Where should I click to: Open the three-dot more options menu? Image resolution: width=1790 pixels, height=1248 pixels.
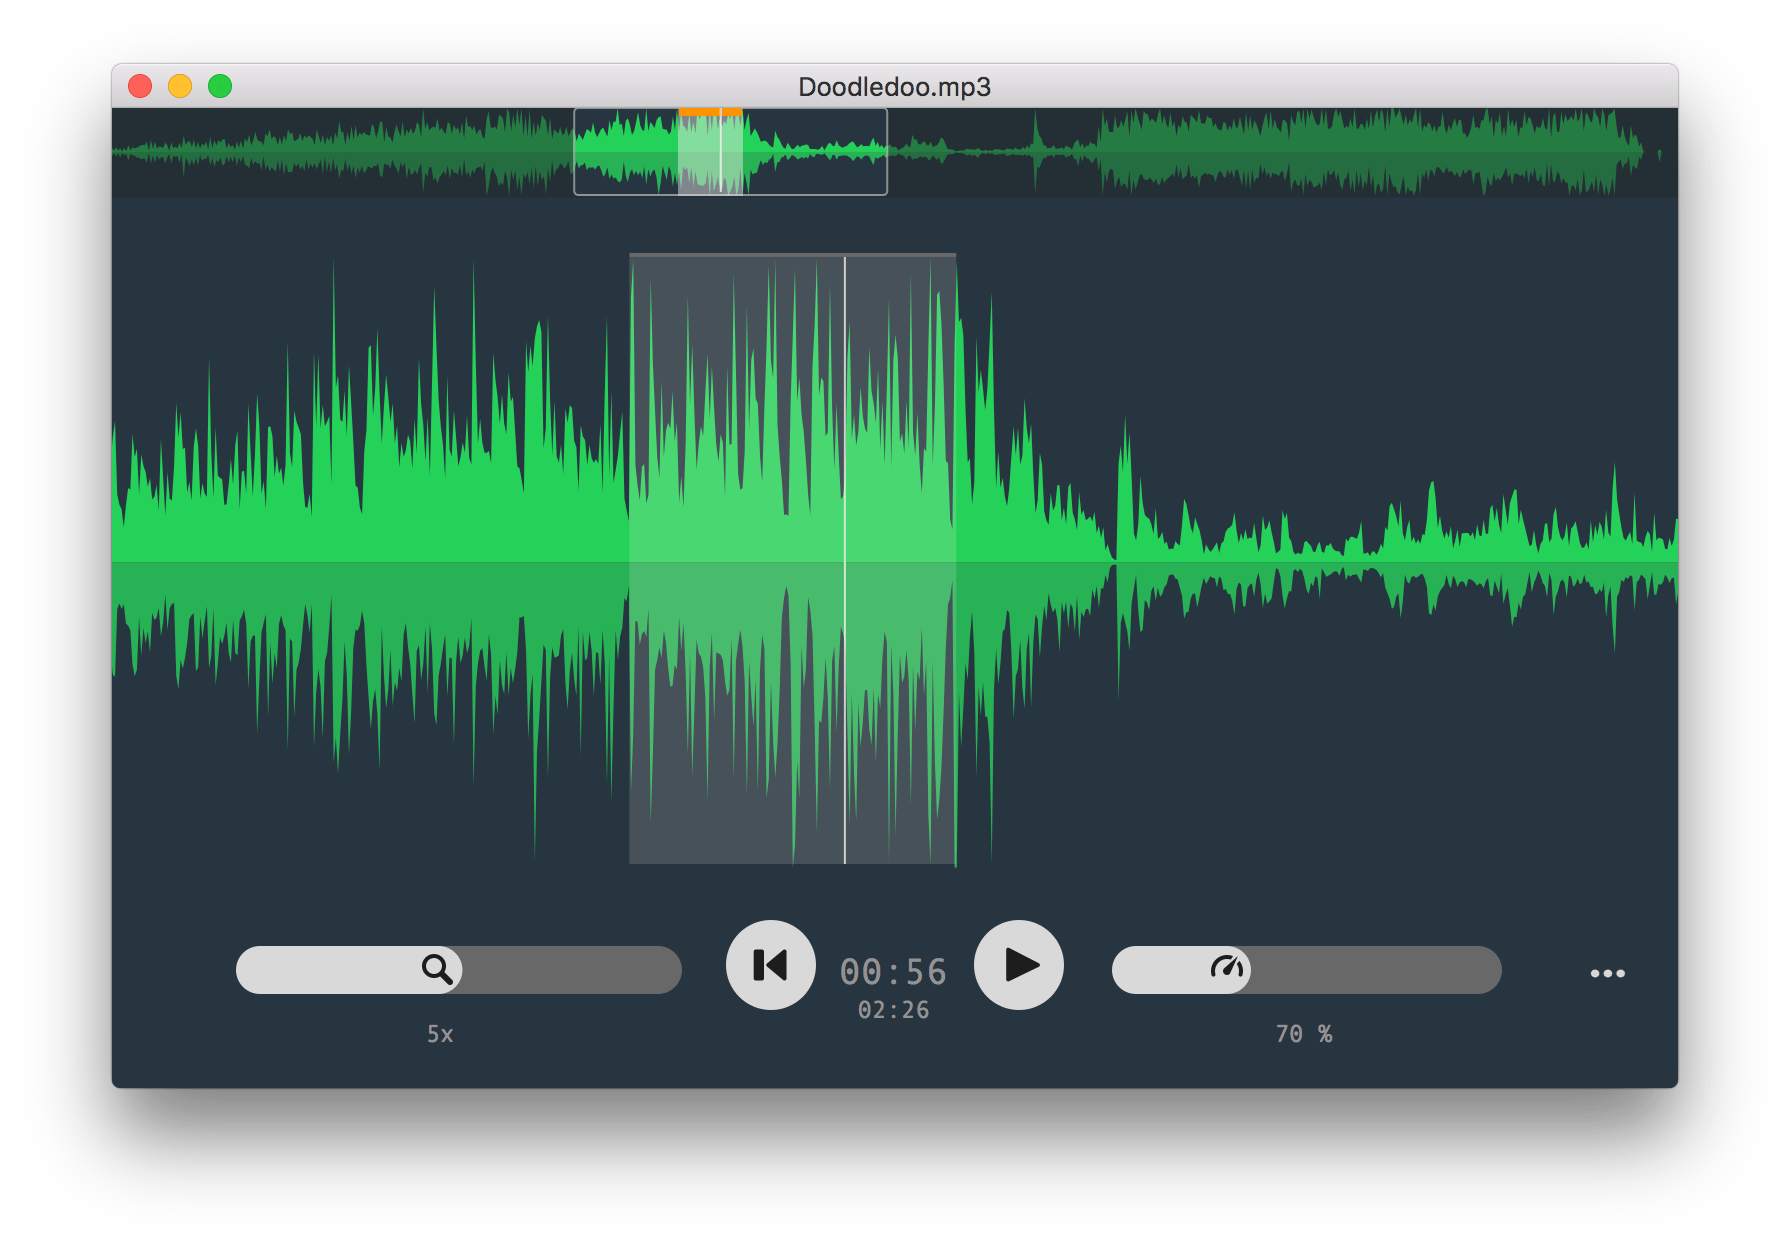click(x=1607, y=973)
